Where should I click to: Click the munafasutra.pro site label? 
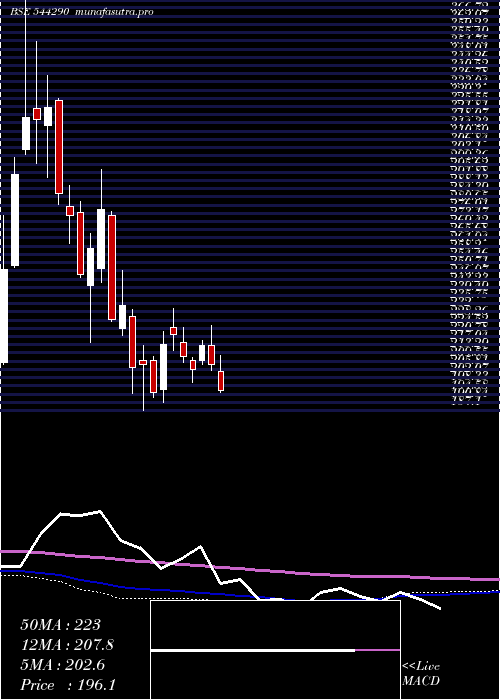click(115, 12)
